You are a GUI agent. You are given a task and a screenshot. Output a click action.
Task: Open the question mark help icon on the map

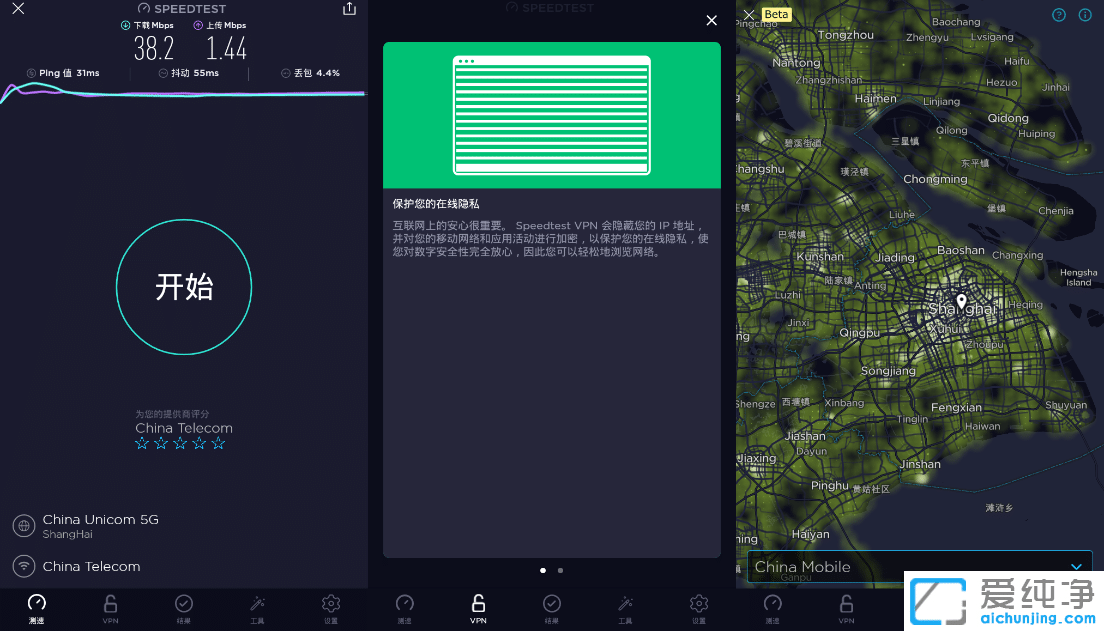coord(1059,15)
